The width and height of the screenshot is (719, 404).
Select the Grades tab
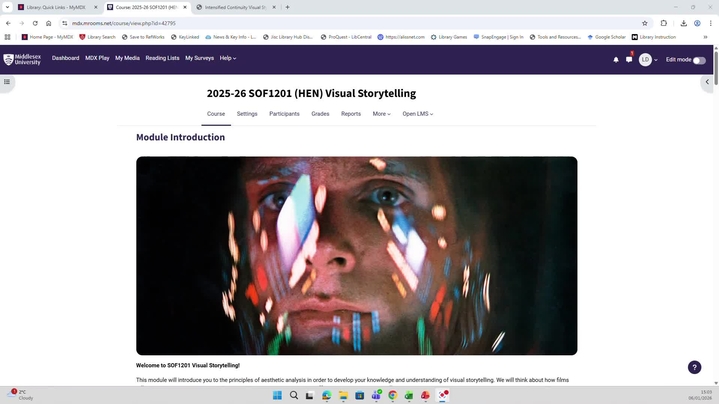(320, 114)
